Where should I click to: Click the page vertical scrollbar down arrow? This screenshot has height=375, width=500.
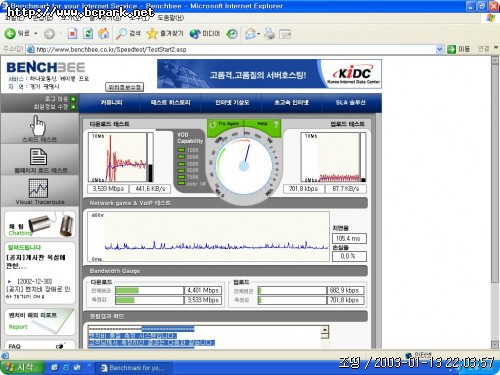[495, 345]
